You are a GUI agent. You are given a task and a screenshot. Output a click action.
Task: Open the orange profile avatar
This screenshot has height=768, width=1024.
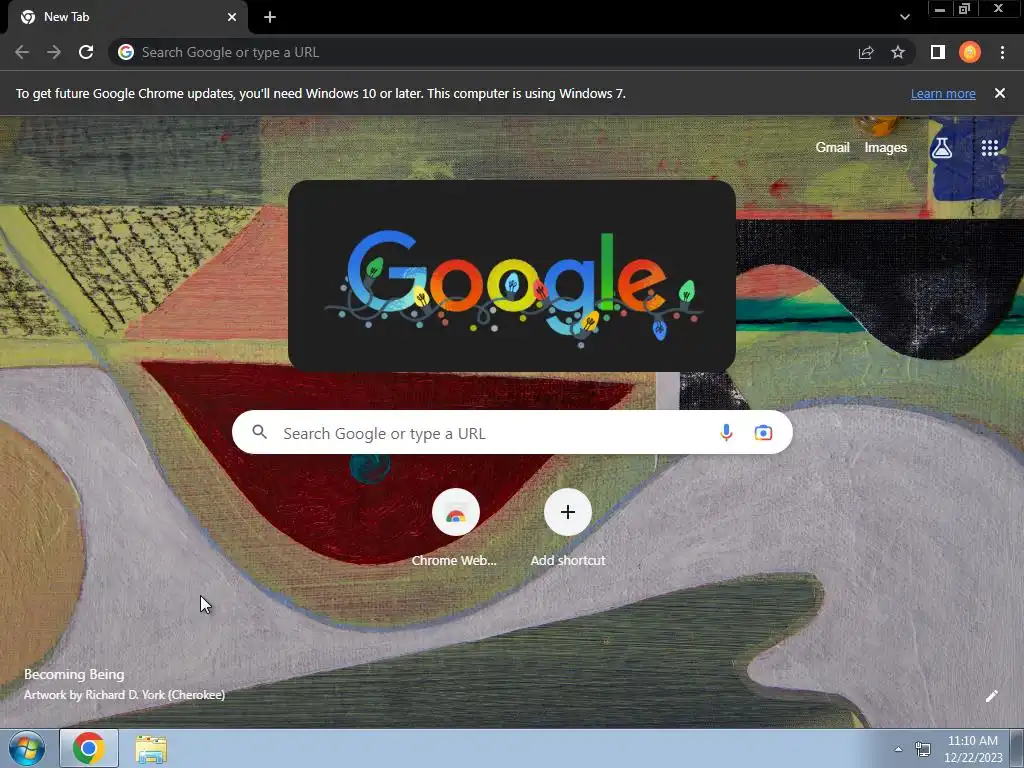[970, 52]
